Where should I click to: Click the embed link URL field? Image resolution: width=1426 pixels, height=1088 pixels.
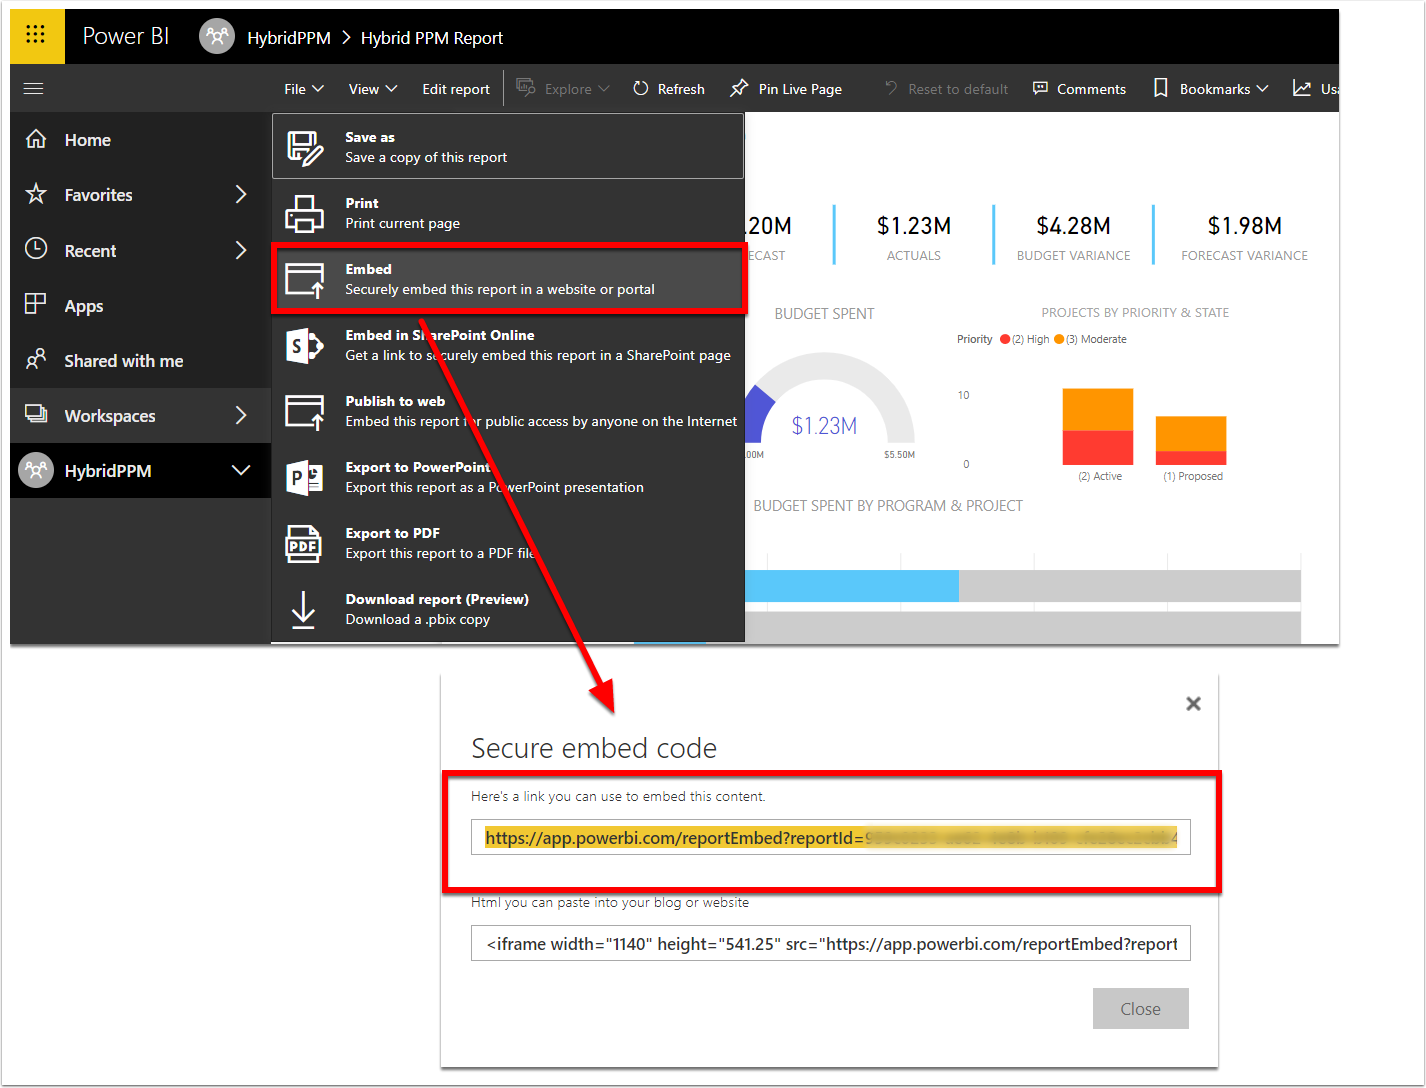(830, 837)
